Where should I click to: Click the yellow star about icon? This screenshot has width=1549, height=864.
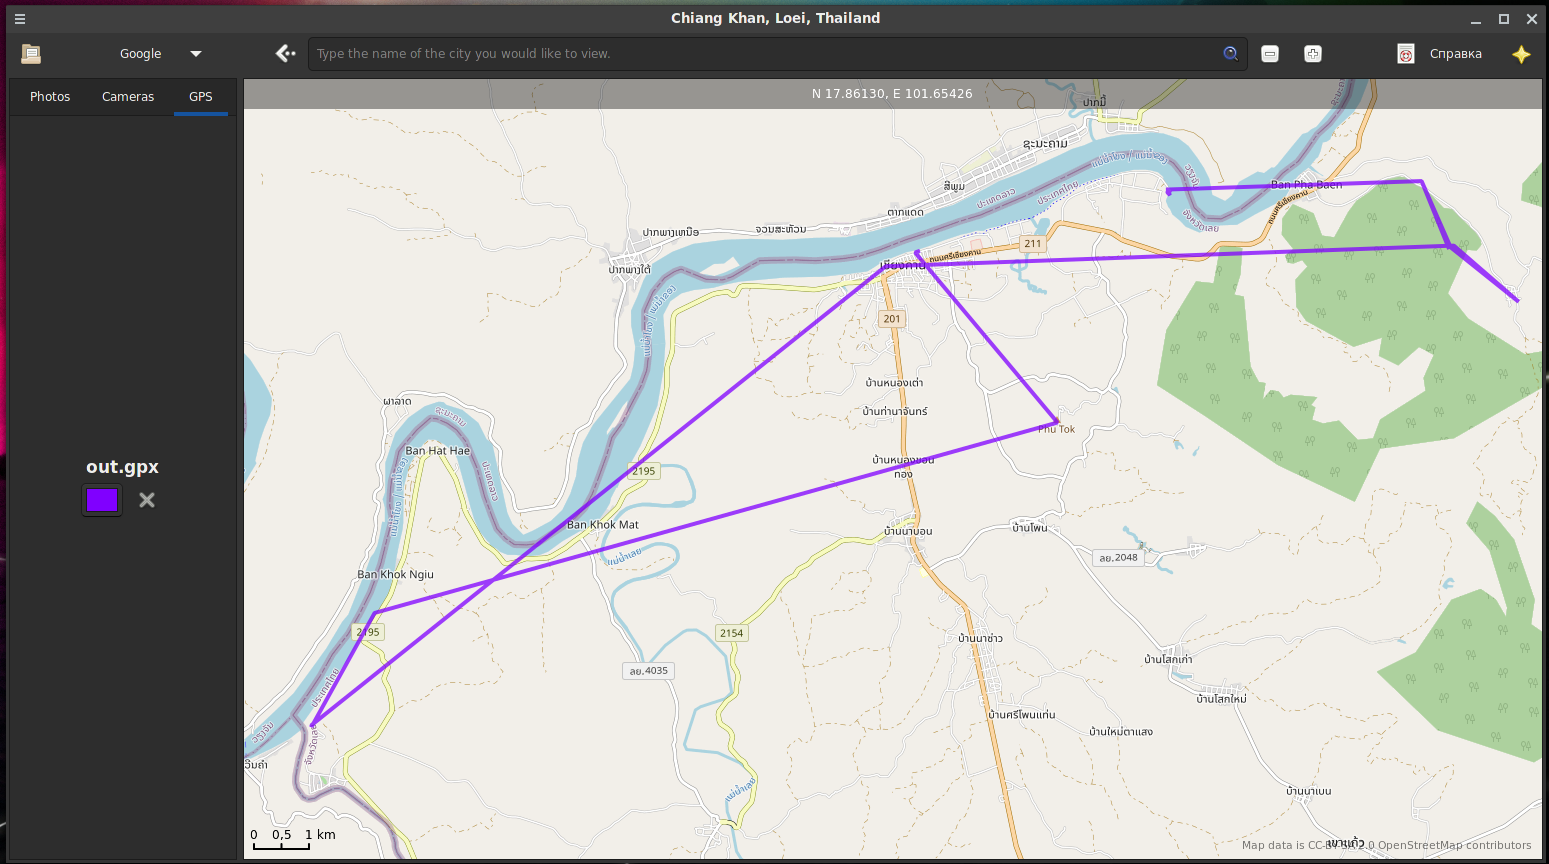click(x=1521, y=54)
